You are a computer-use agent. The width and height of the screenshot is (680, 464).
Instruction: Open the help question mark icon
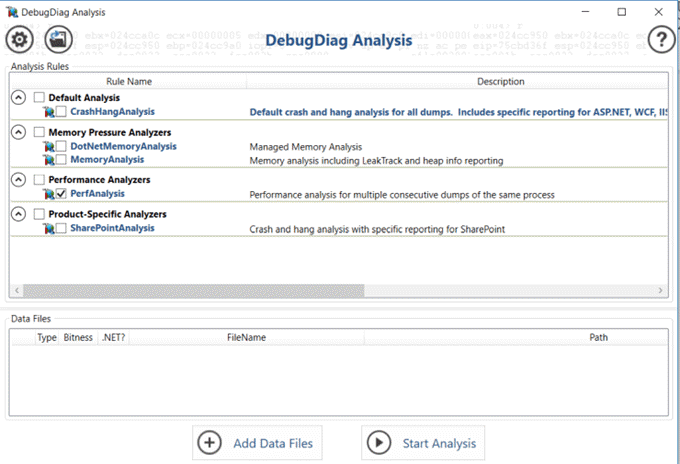click(x=662, y=40)
